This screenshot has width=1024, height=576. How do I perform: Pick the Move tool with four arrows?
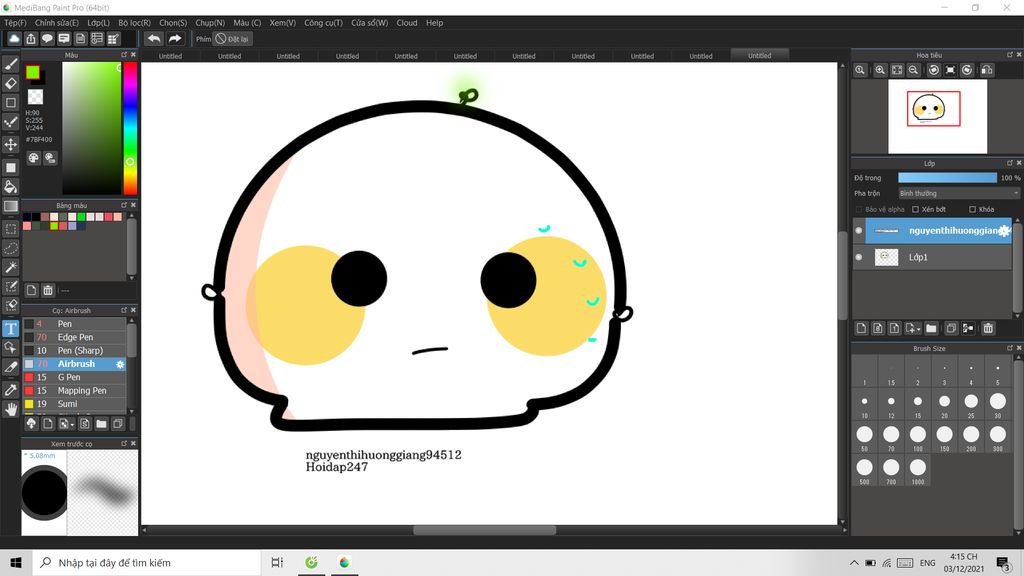(11, 144)
